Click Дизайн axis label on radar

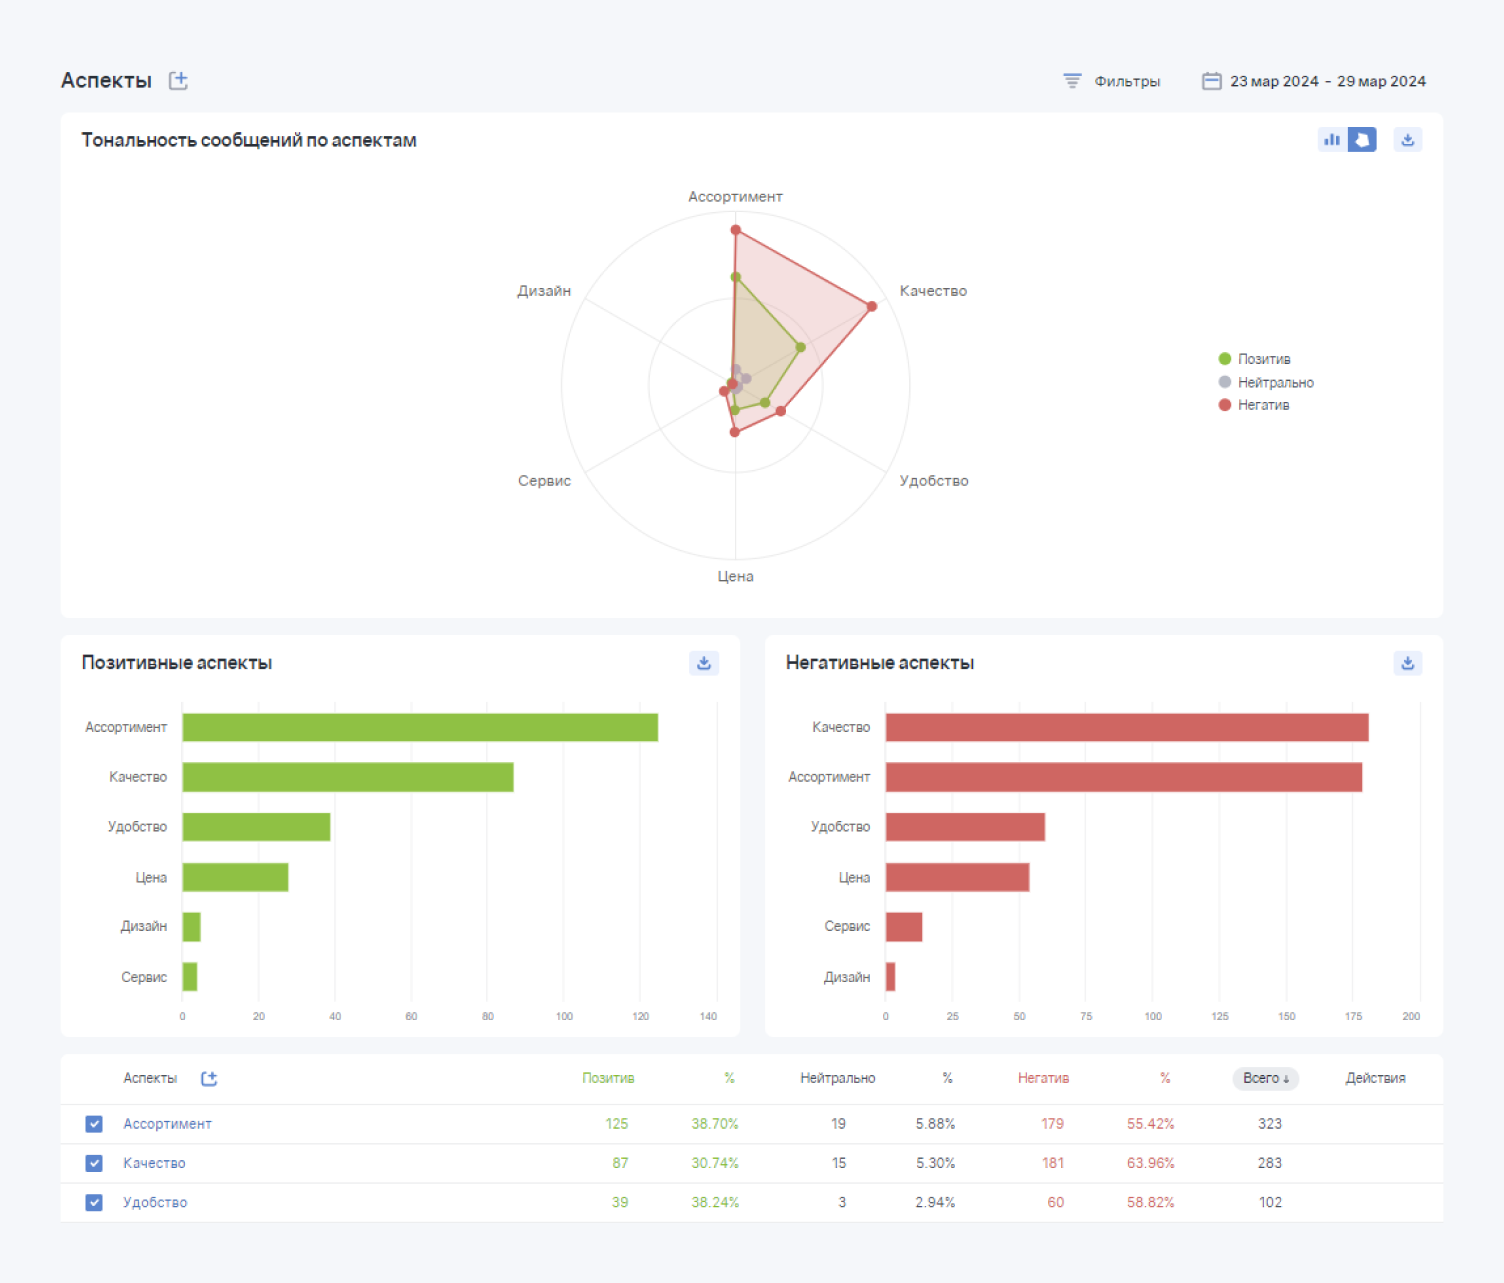(544, 291)
